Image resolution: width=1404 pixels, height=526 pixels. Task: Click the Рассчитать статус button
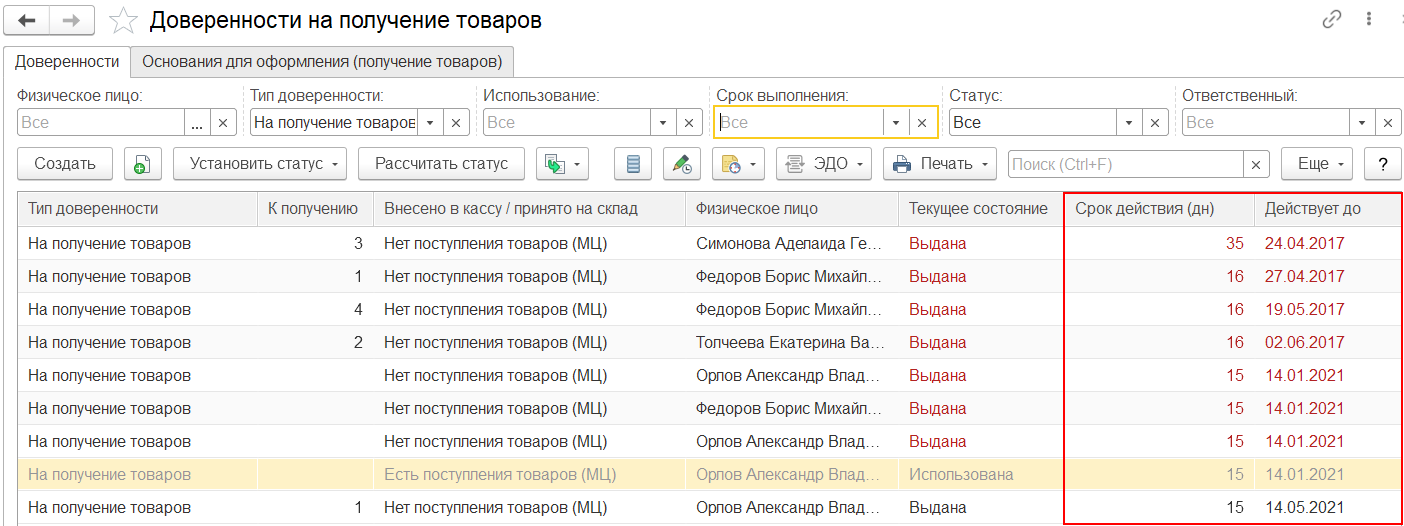pyautogui.click(x=442, y=164)
